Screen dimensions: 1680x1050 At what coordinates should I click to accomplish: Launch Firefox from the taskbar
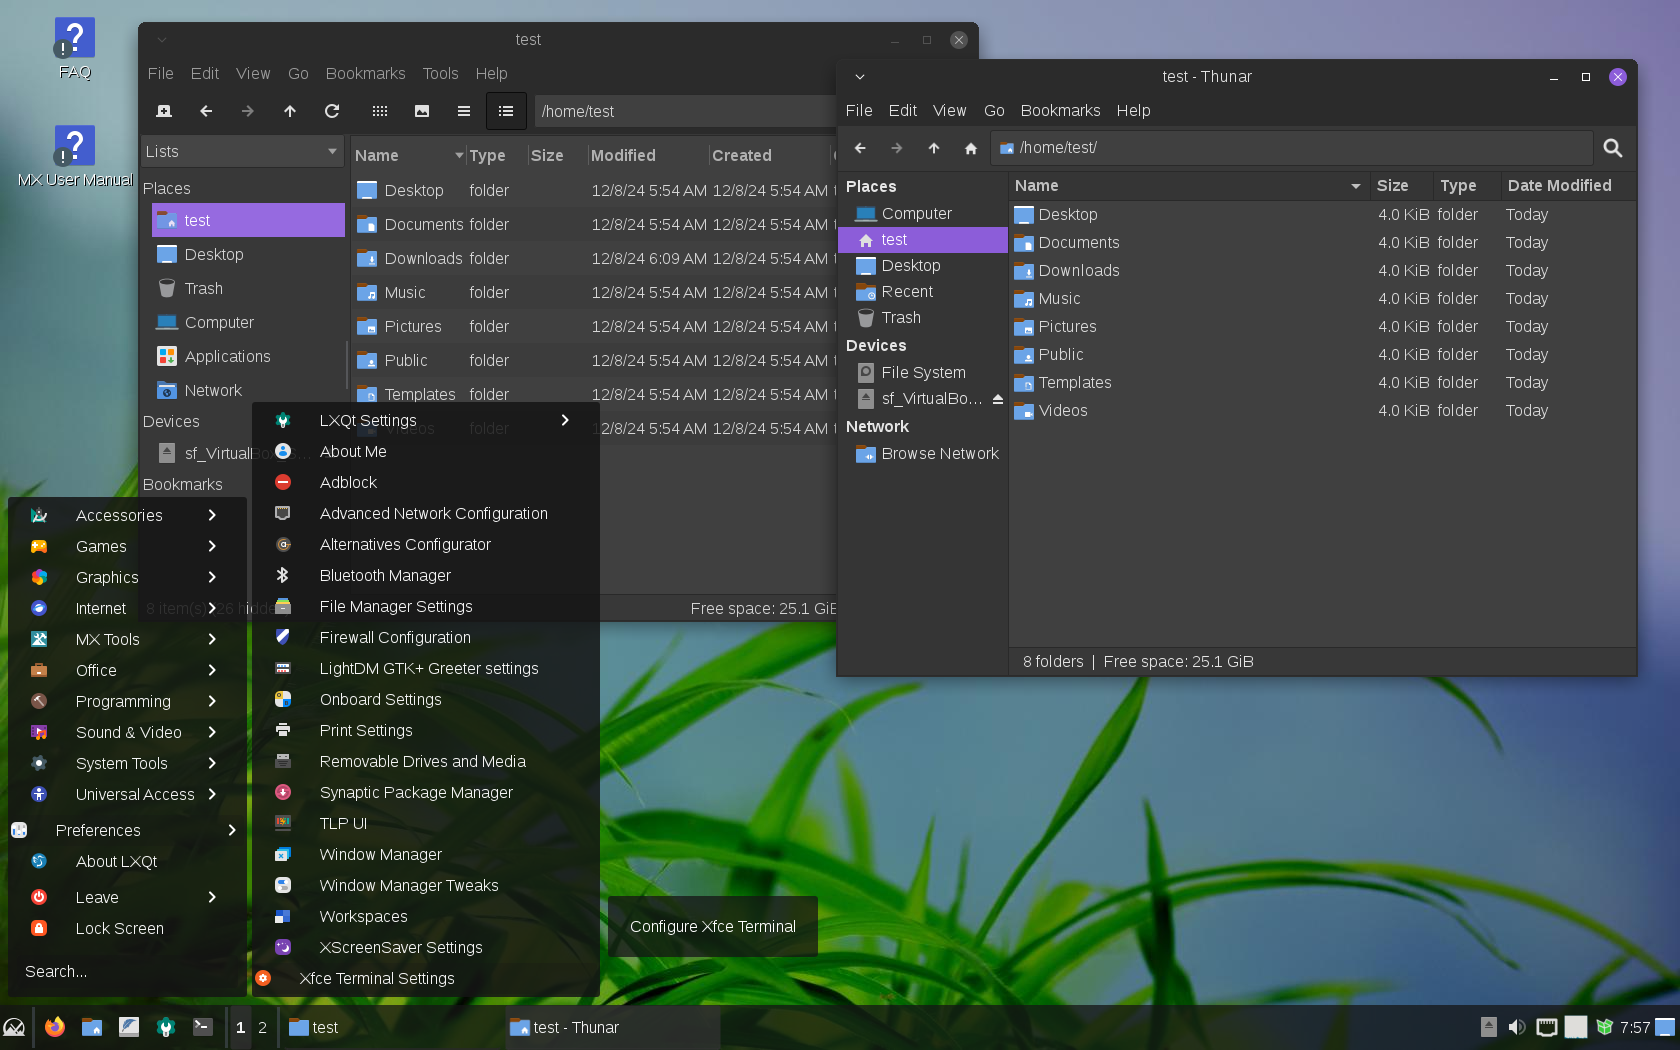(x=55, y=1027)
